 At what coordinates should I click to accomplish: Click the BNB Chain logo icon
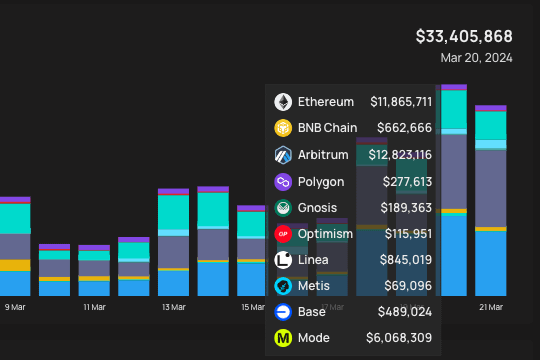click(x=283, y=128)
